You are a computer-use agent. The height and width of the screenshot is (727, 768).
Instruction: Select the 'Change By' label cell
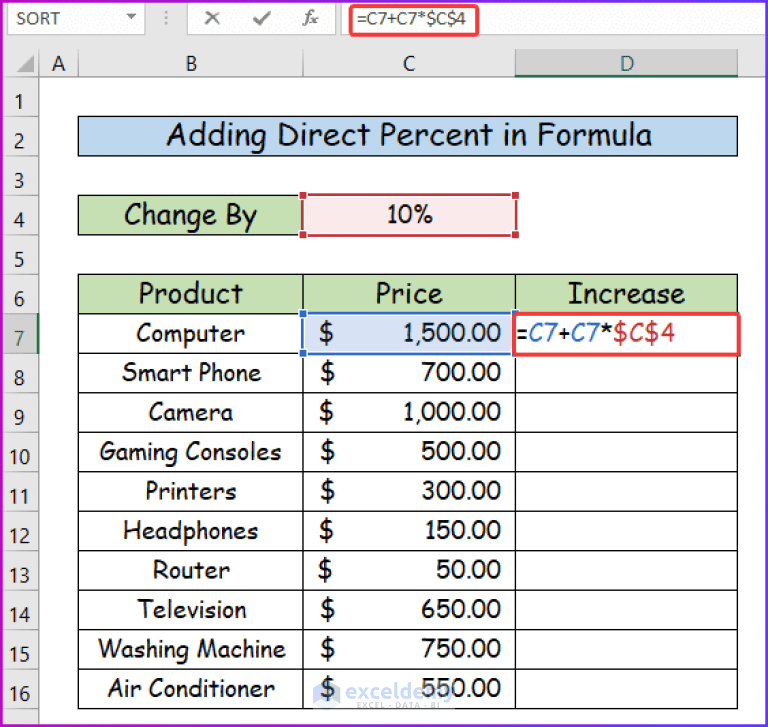pos(190,215)
